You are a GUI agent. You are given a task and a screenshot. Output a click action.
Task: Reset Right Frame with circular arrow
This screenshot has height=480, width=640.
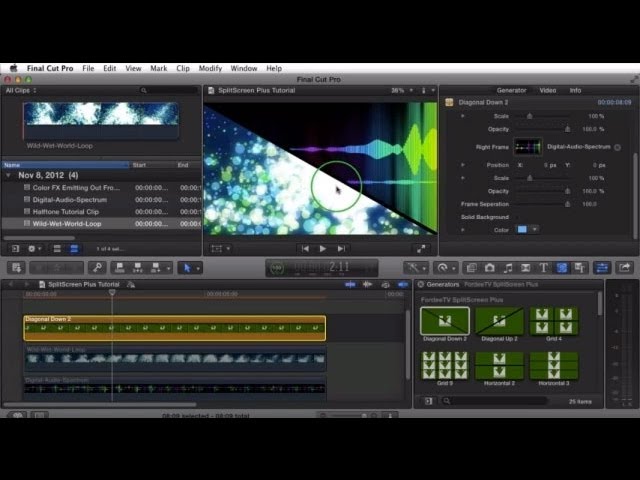[618, 147]
